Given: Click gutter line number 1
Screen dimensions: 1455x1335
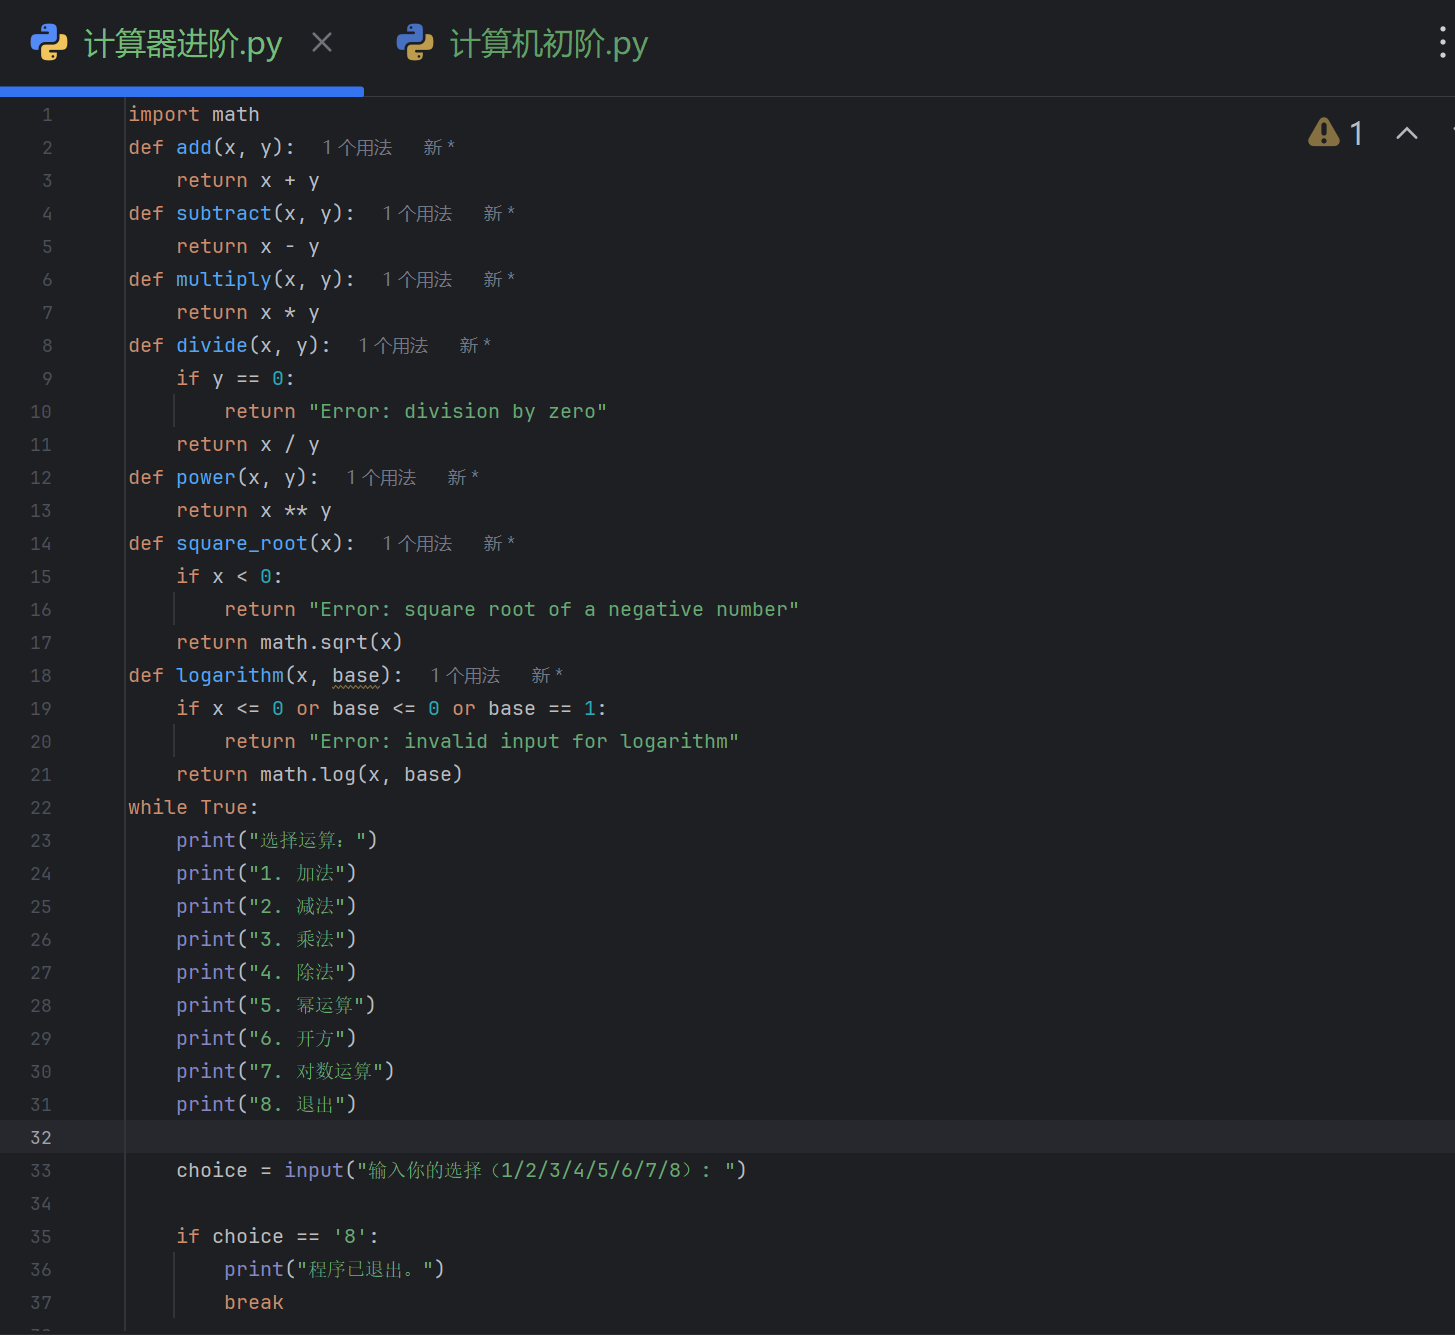Looking at the screenshot, I should click(x=47, y=115).
